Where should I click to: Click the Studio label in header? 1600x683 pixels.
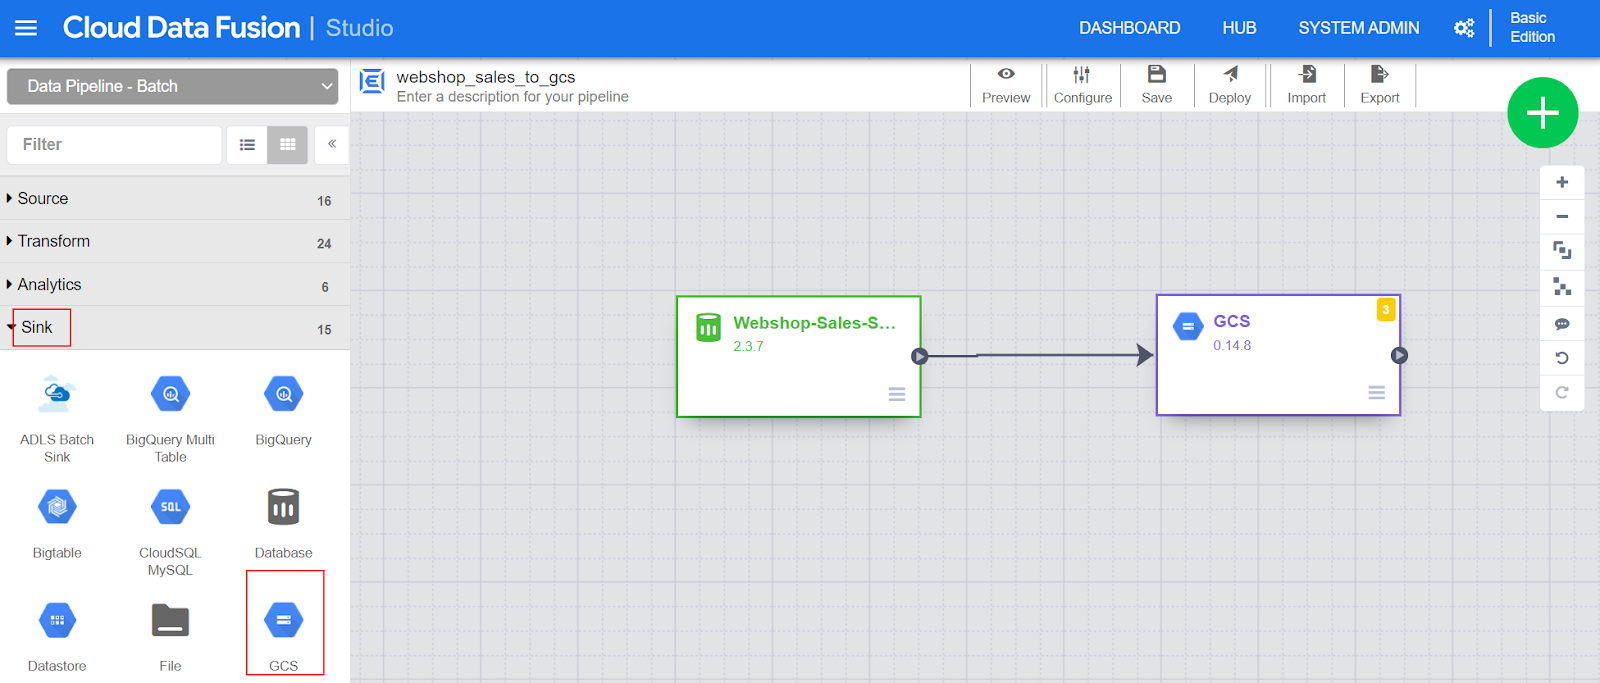click(x=359, y=28)
